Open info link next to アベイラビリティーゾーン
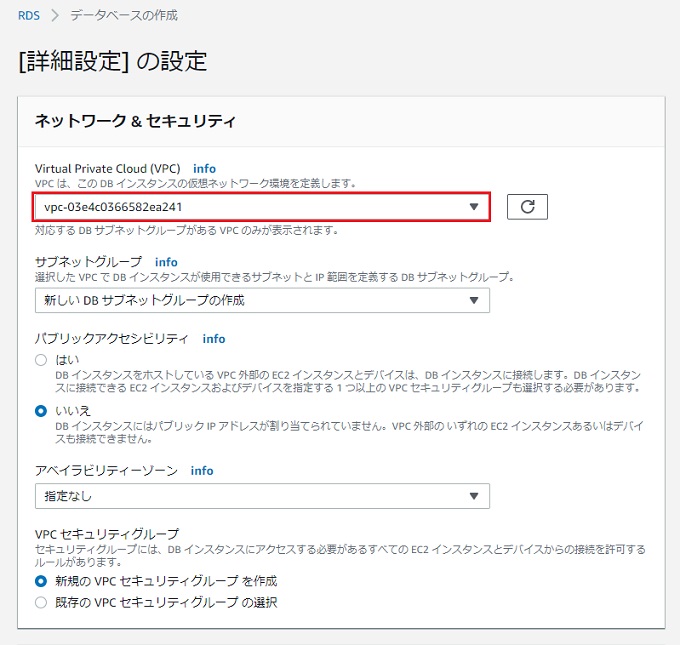680x645 pixels. (202, 471)
